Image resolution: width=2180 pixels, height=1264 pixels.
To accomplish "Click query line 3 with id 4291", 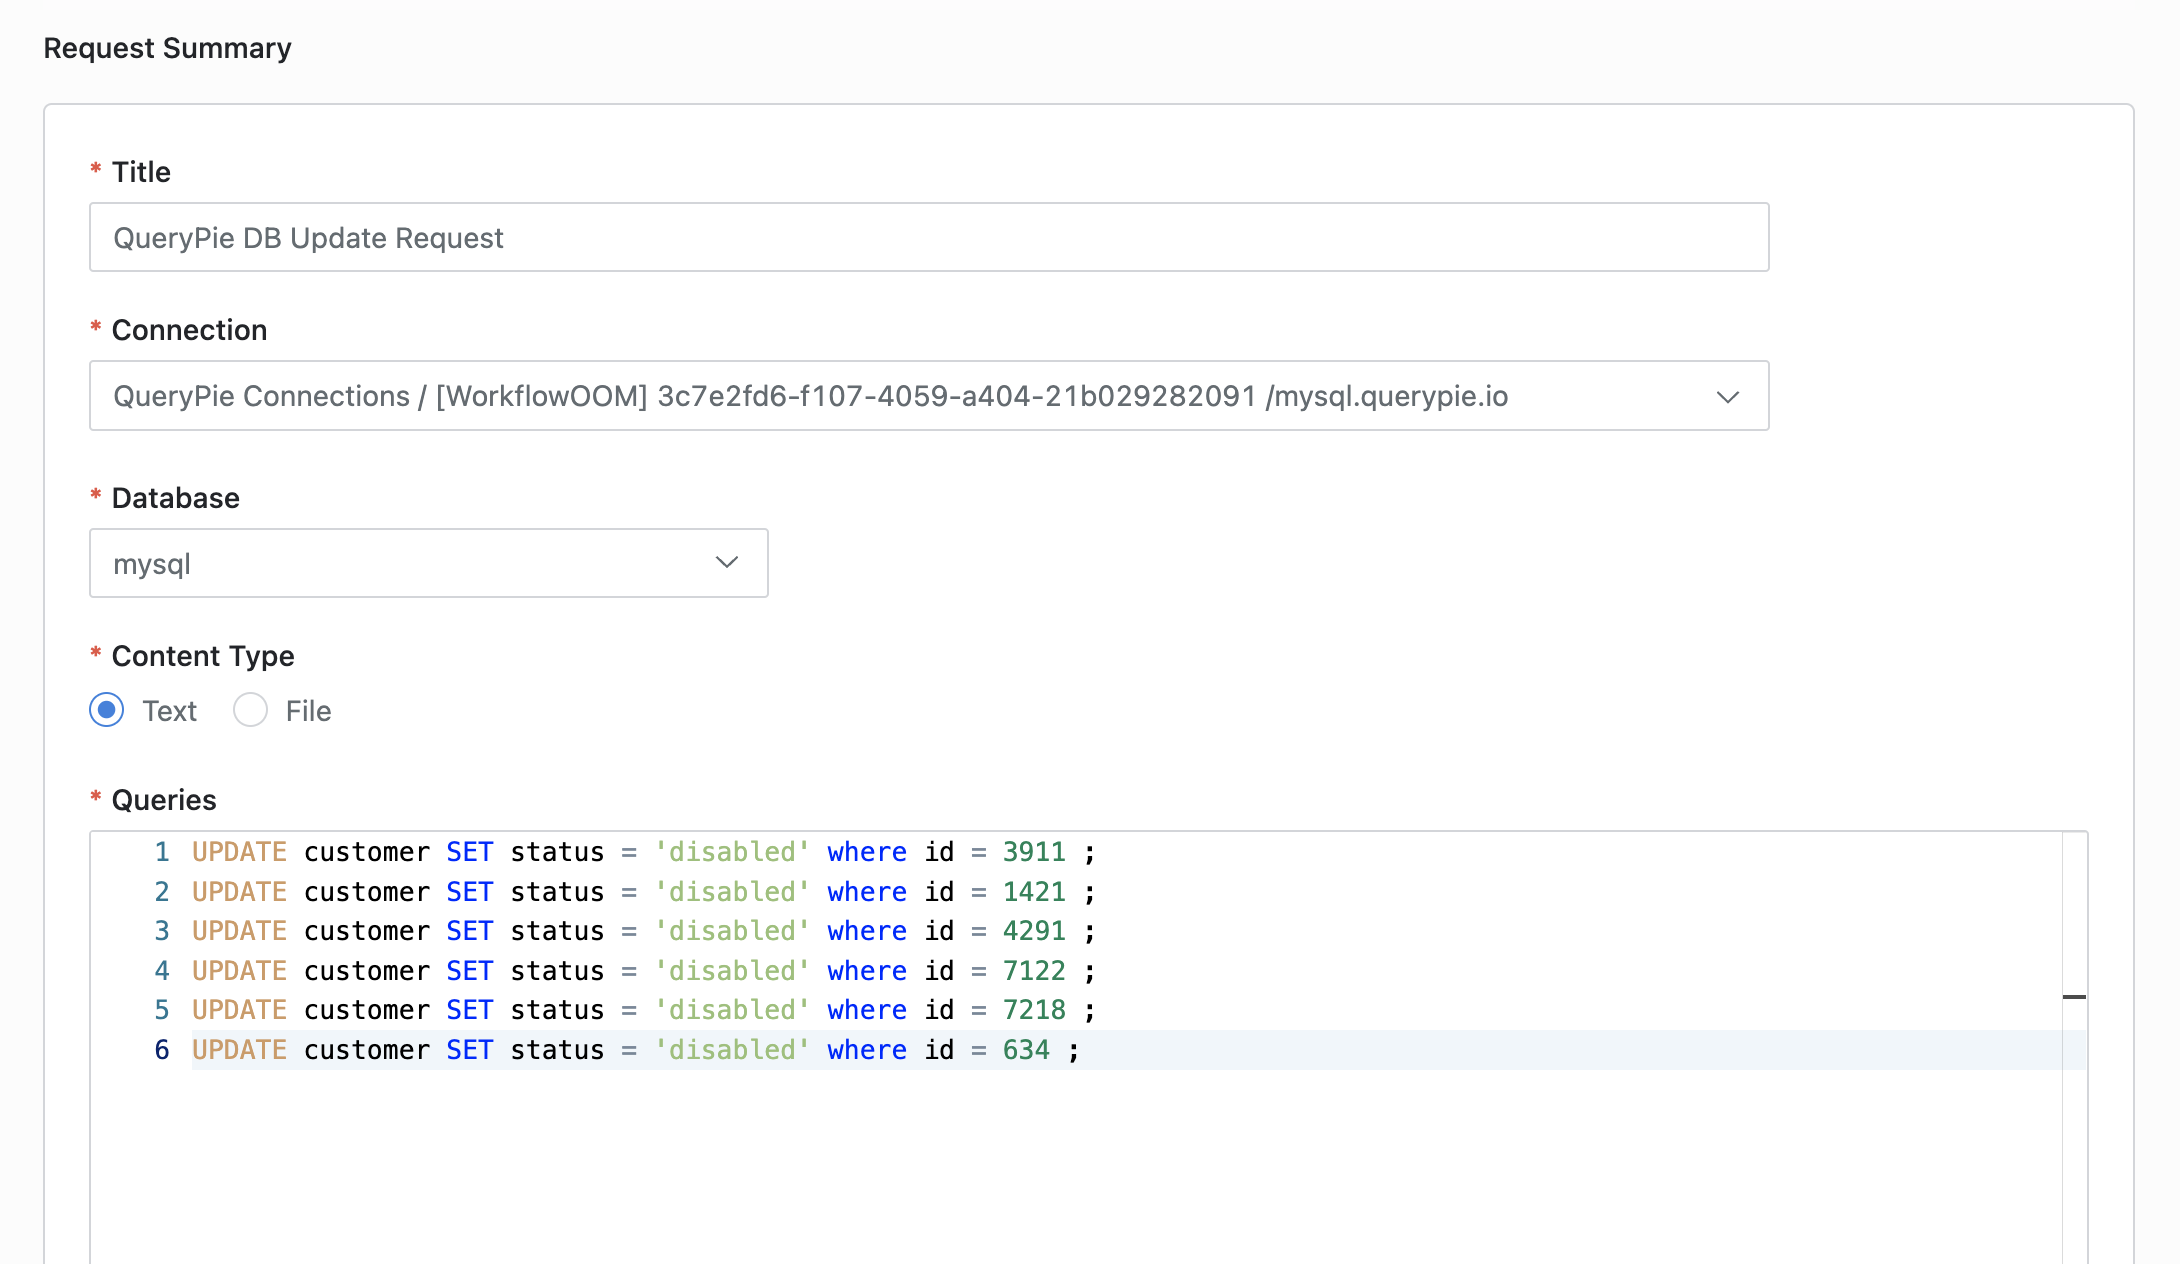I will click(643, 931).
